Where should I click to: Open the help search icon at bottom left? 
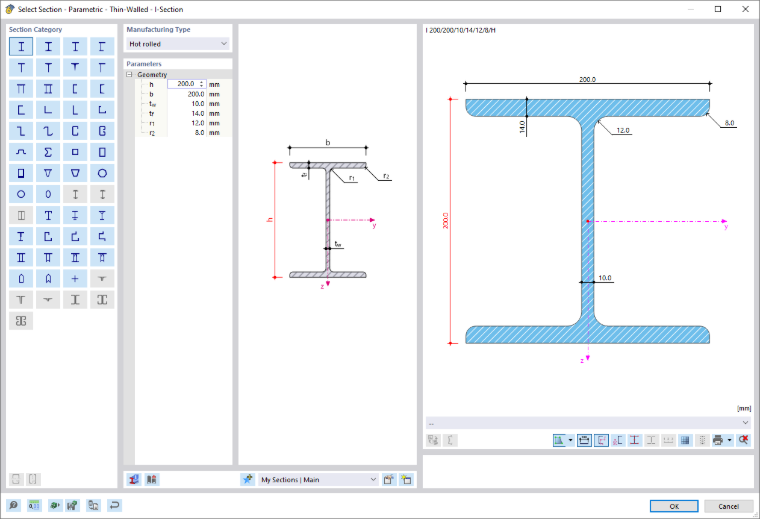(14, 505)
